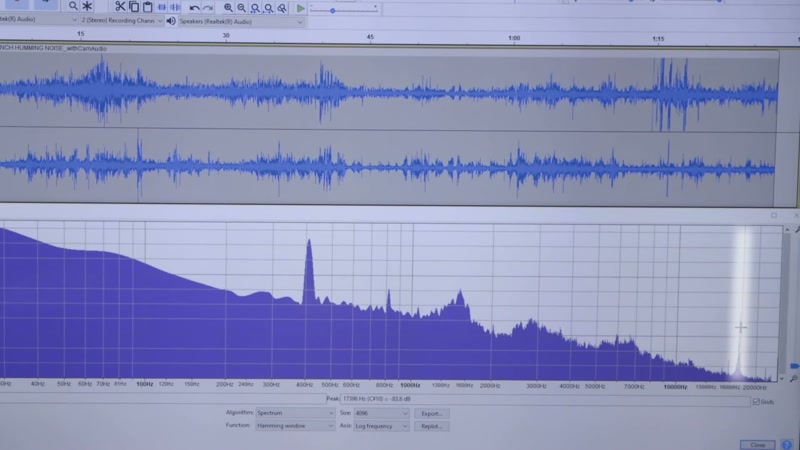Paste audio from clipboard
This screenshot has width=800, height=450.
(147, 7)
